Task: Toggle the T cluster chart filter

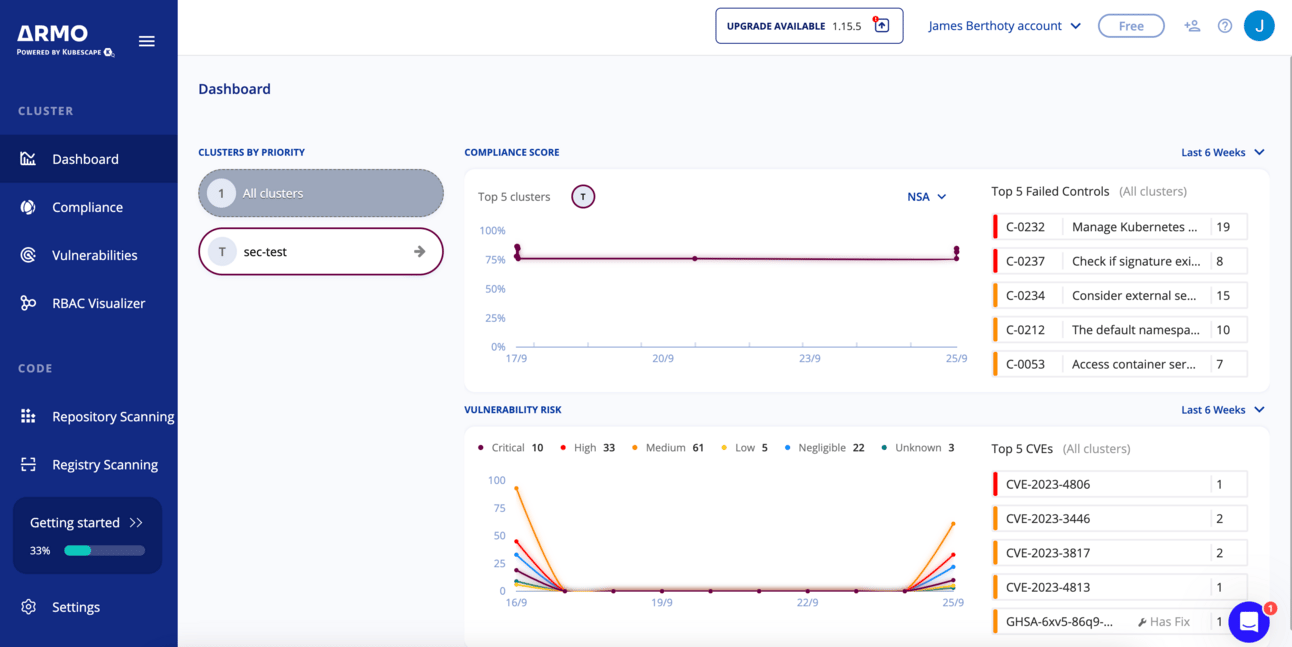Action: [583, 197]
